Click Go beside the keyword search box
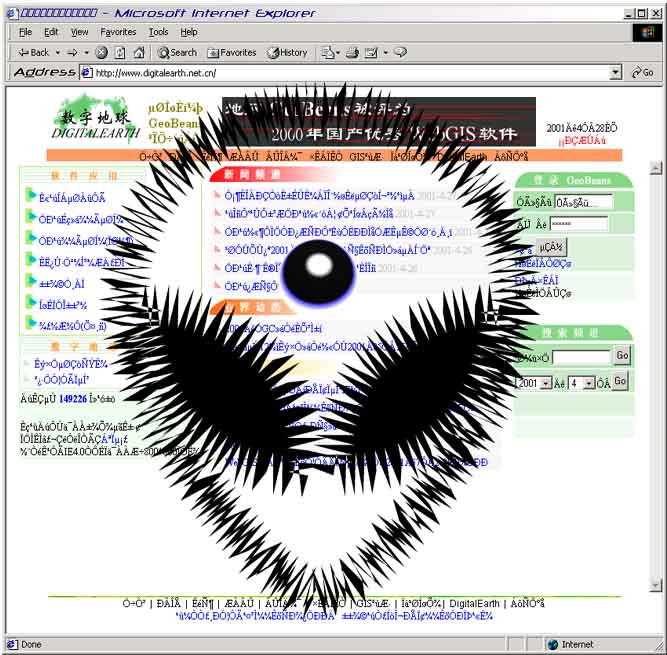The width and height of the screenshot is (667, 655). (621, 356)
